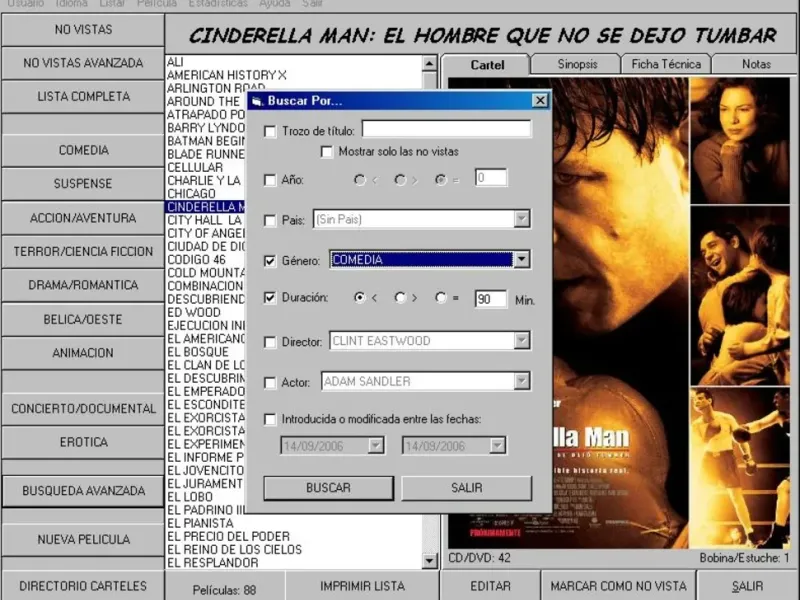Filter by TERROR/CIENCIA FICCION
This screenshot has height=600, width=800.
point(83,252)
